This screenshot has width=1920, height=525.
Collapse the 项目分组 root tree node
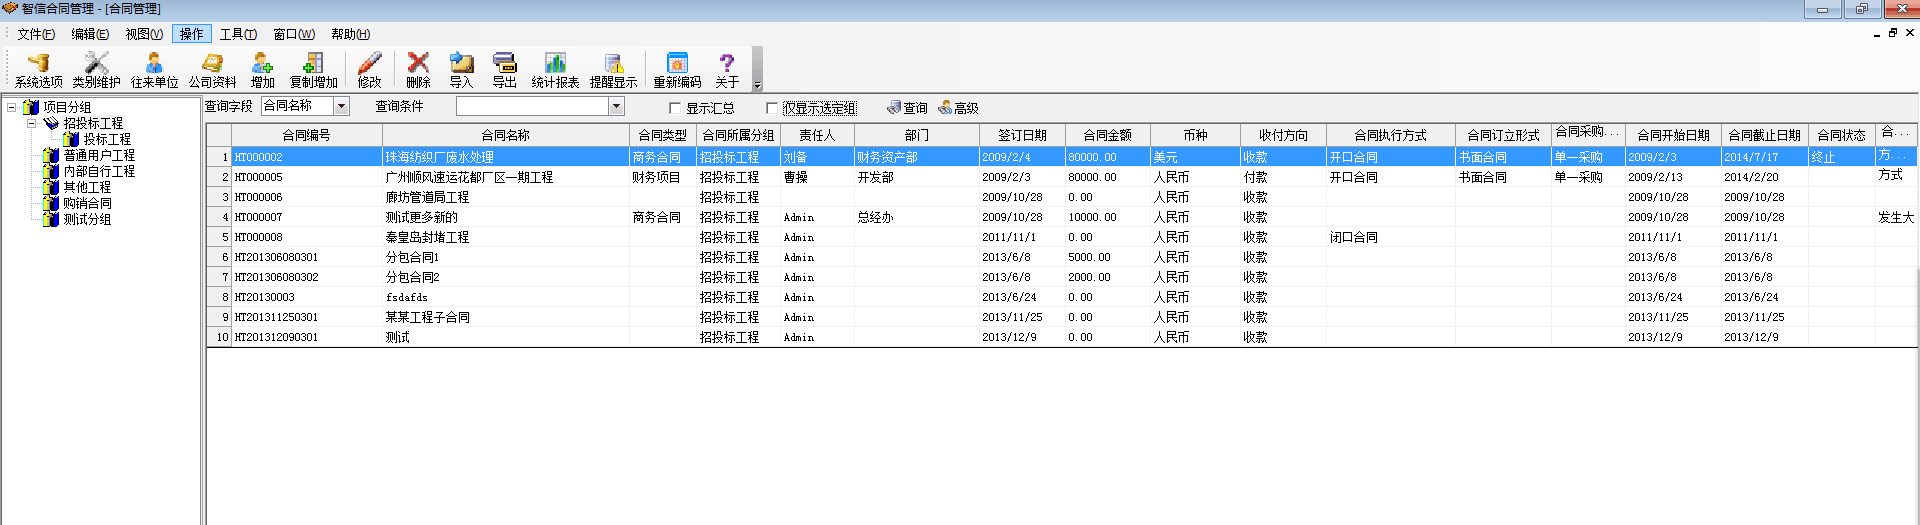(x=12, y=107)
